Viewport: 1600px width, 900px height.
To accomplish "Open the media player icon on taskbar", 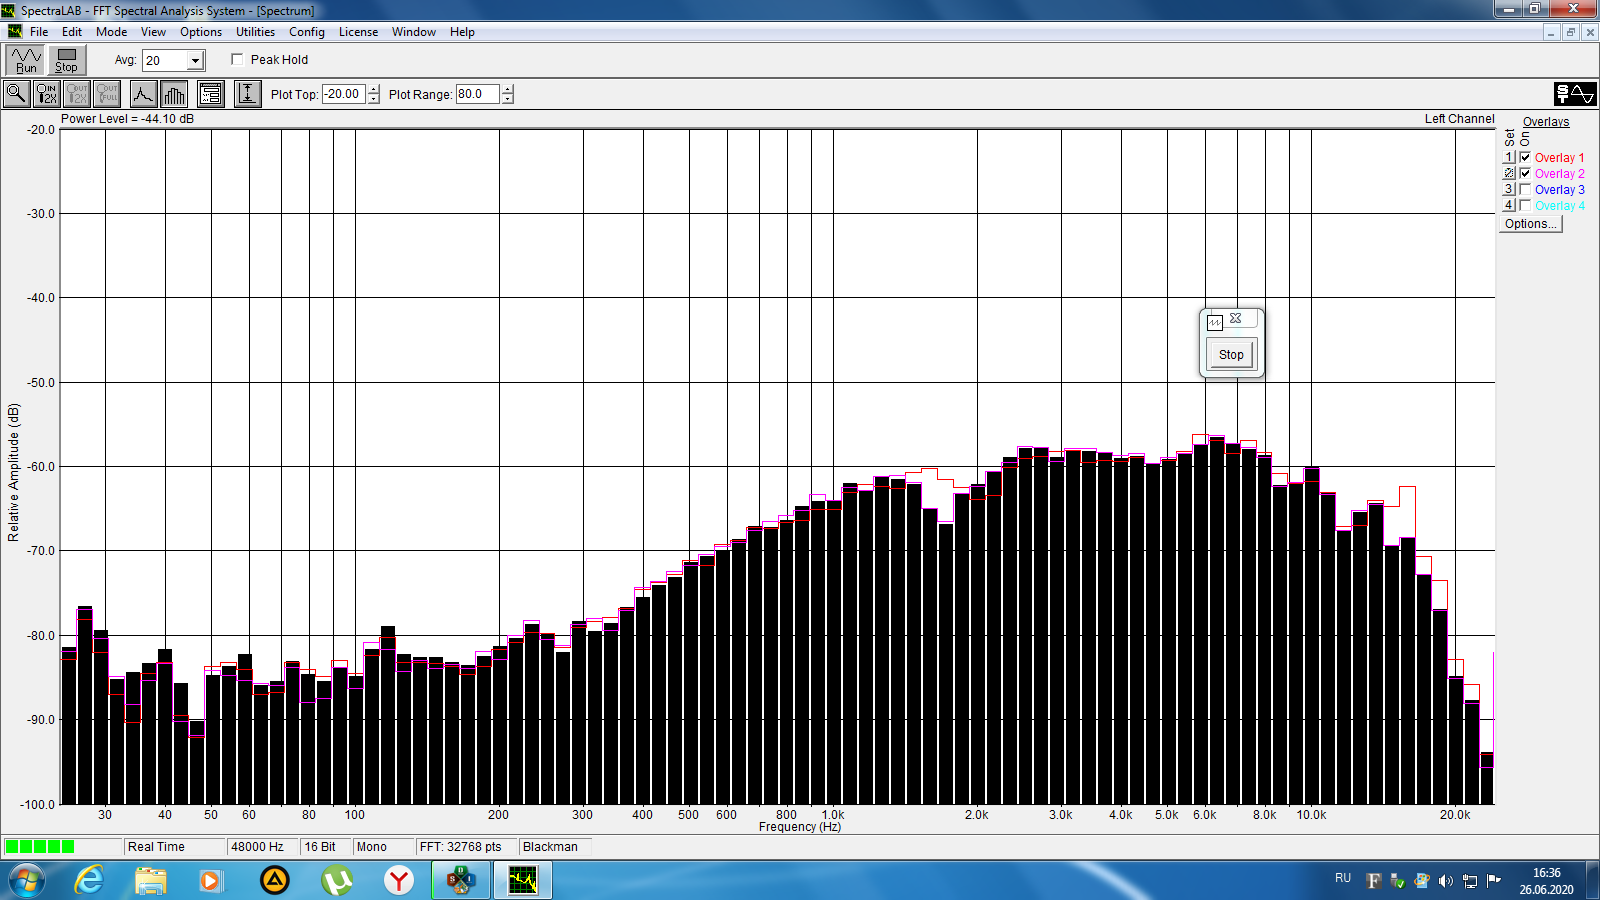I will [x=211, y=881].
